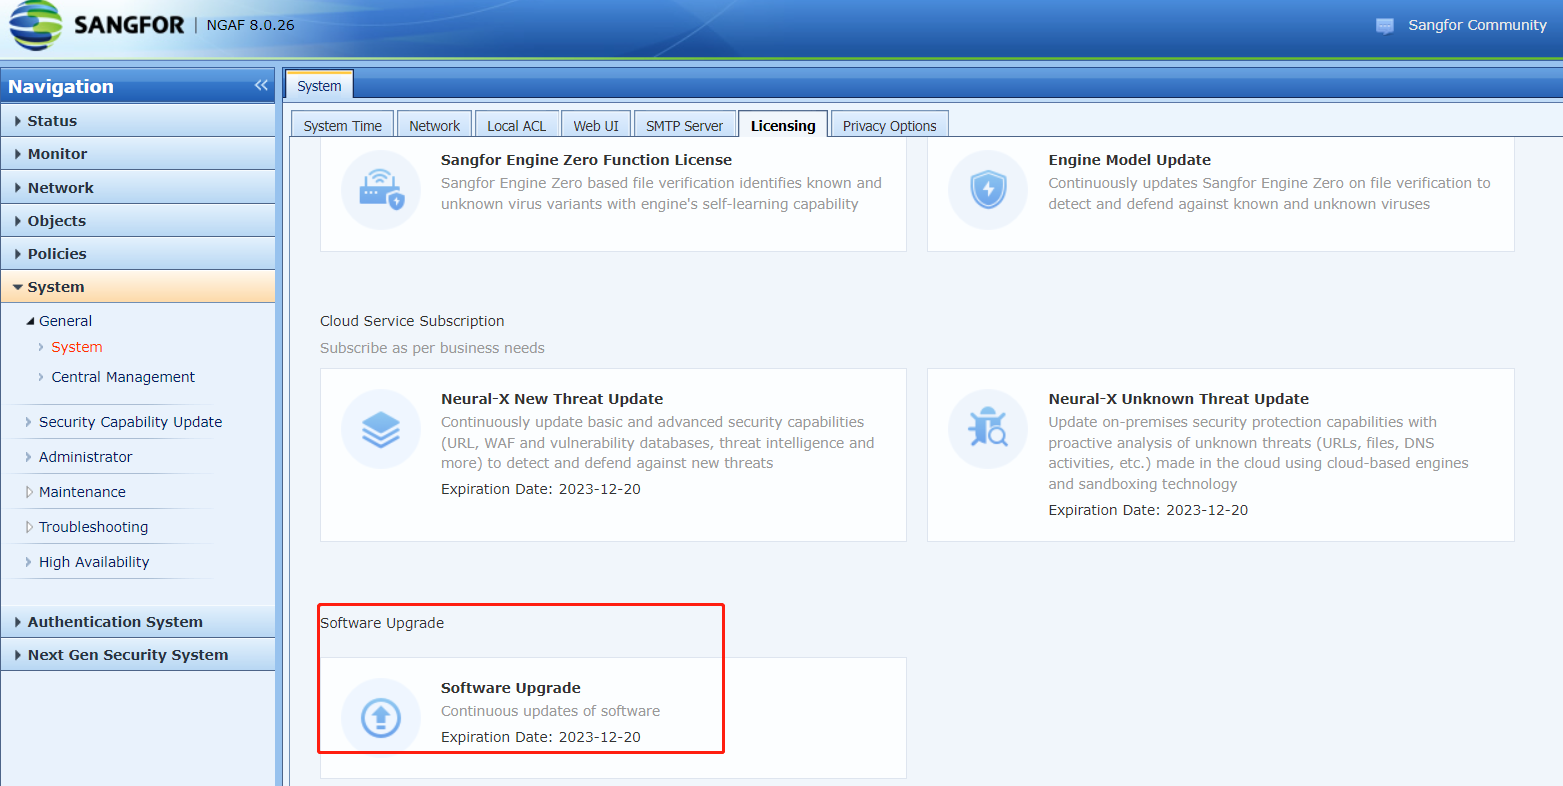
Task: Switch to the SMTP Server tab
Action: 684,126
